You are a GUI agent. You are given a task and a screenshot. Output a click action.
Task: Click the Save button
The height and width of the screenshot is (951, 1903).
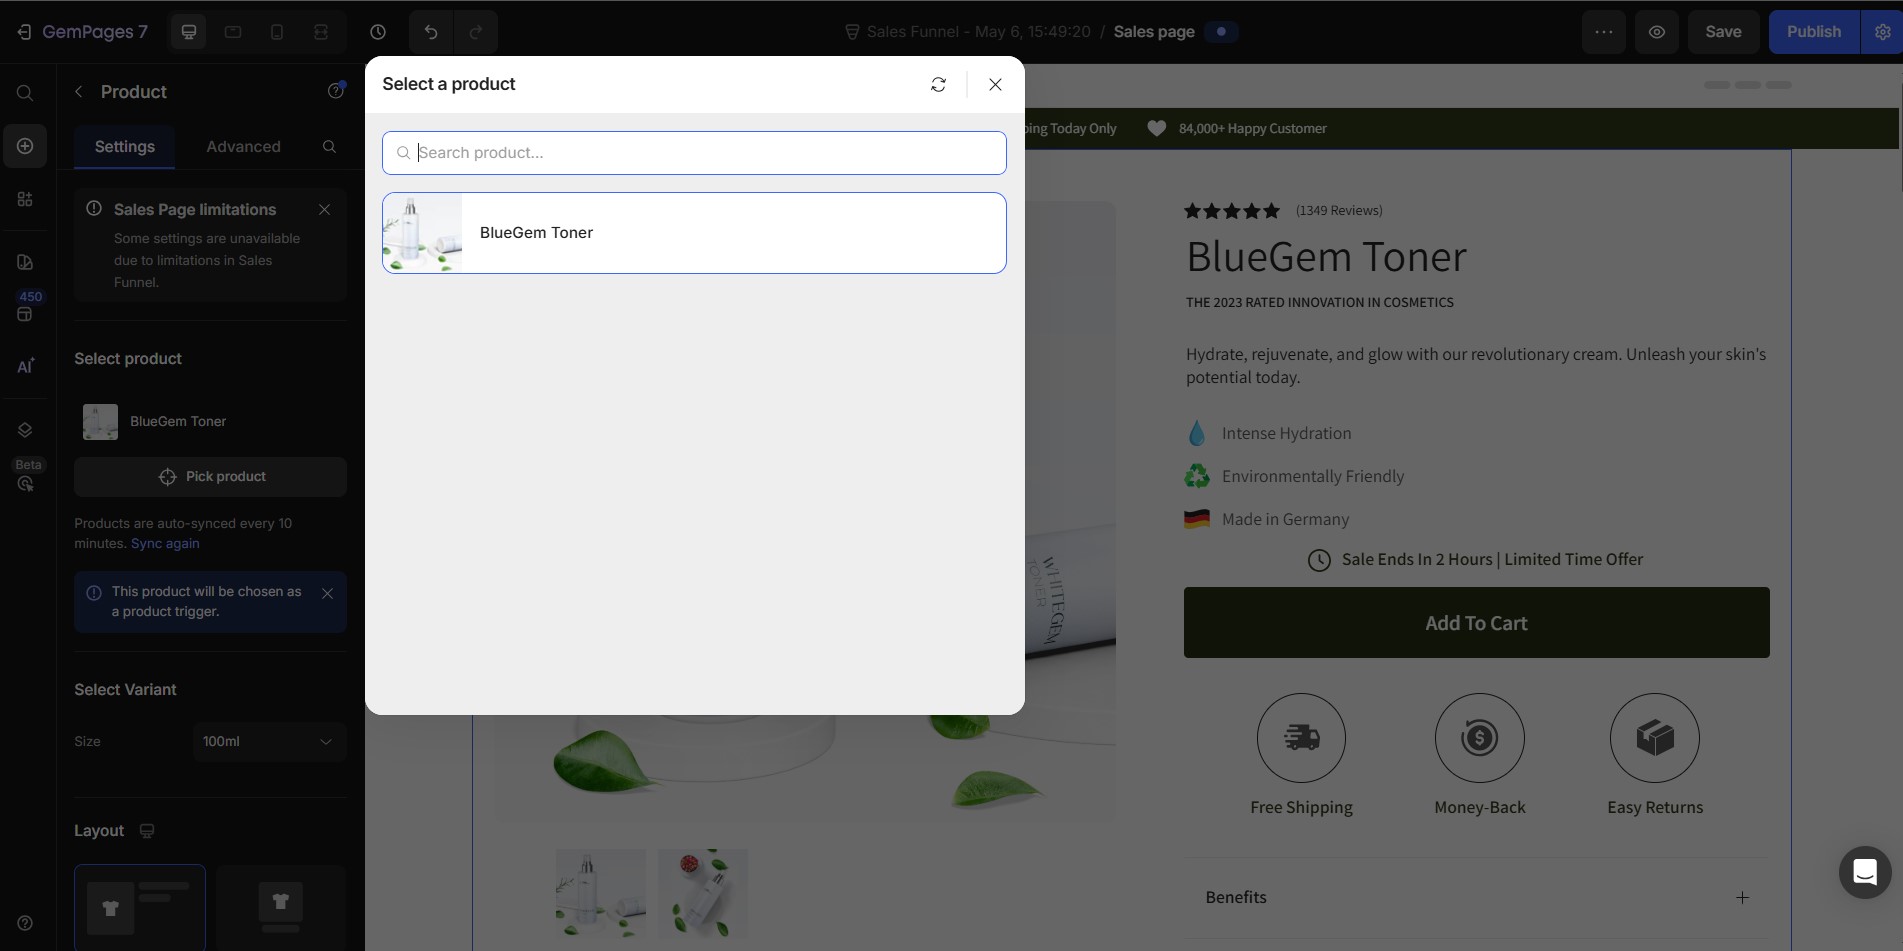click(1723, 32)
